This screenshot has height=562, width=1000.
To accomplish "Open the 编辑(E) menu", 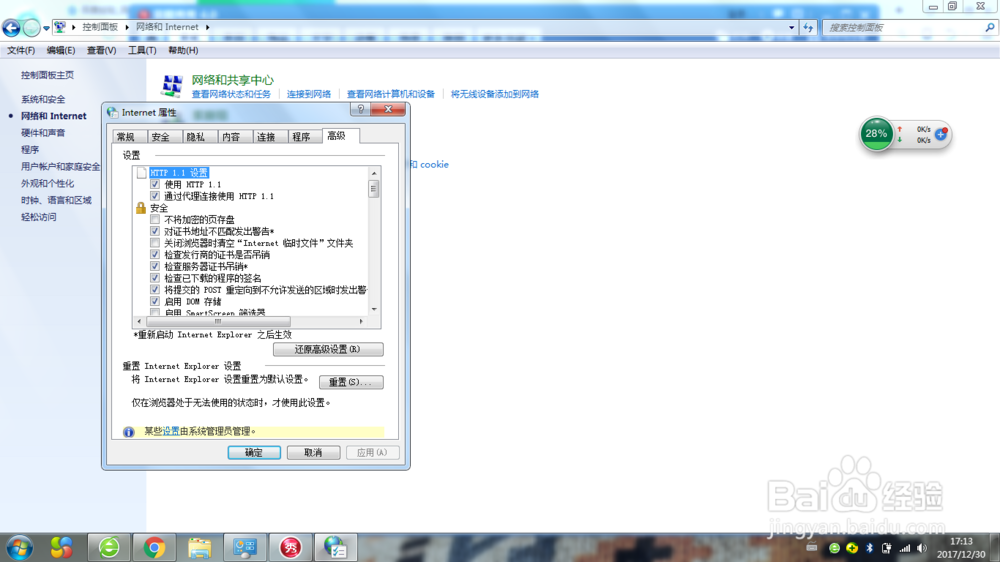I will point(61,50).
